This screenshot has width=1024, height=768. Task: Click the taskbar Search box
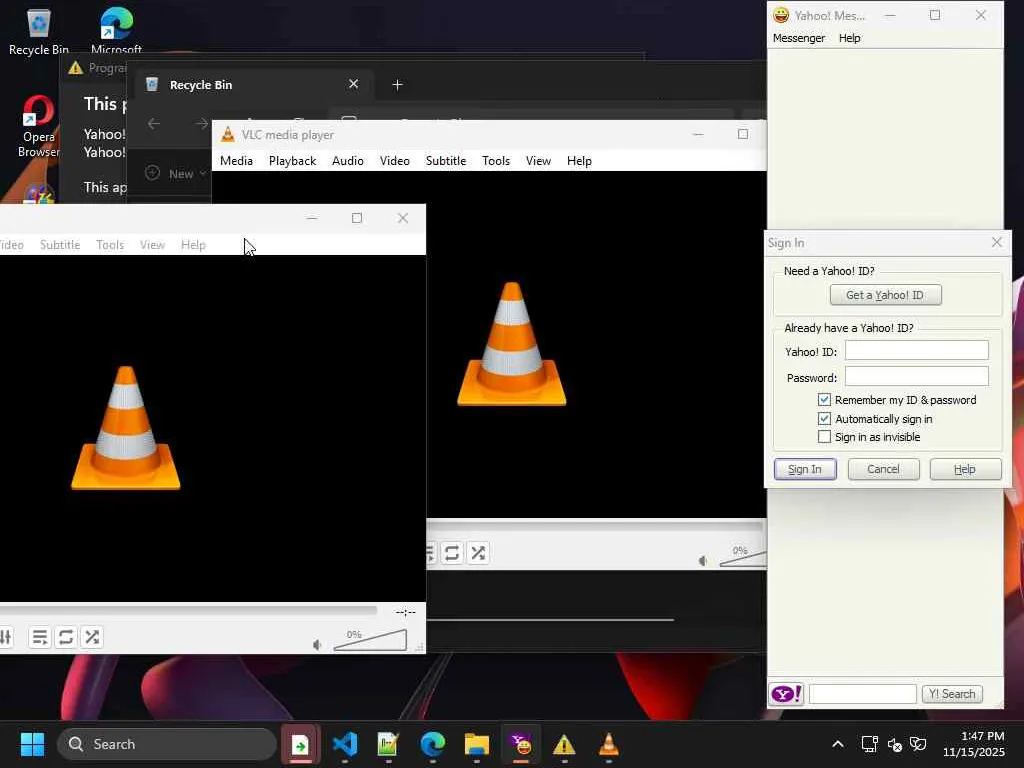coord(167,744)
